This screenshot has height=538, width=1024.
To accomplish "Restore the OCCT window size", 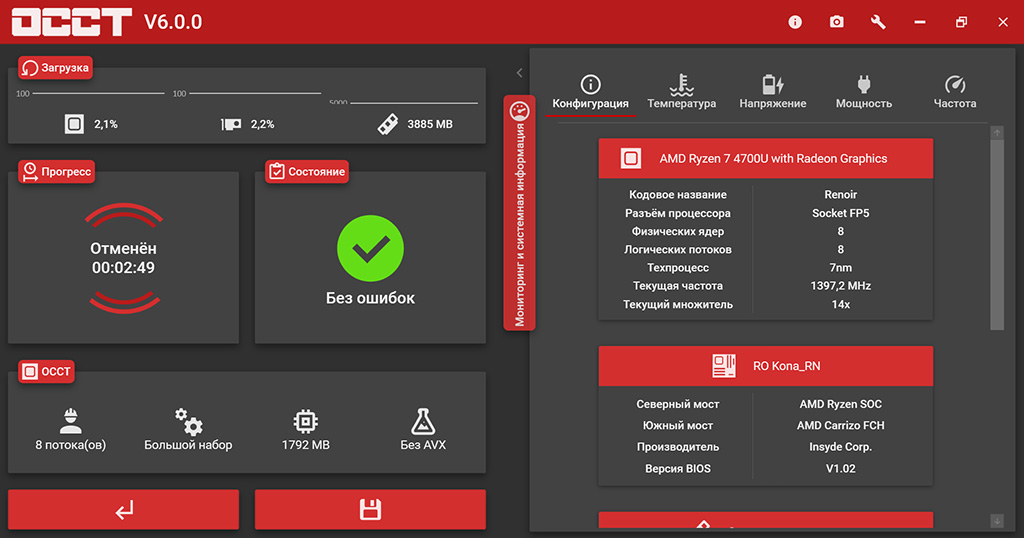I will pyautogui.click(x=961, y=22).
